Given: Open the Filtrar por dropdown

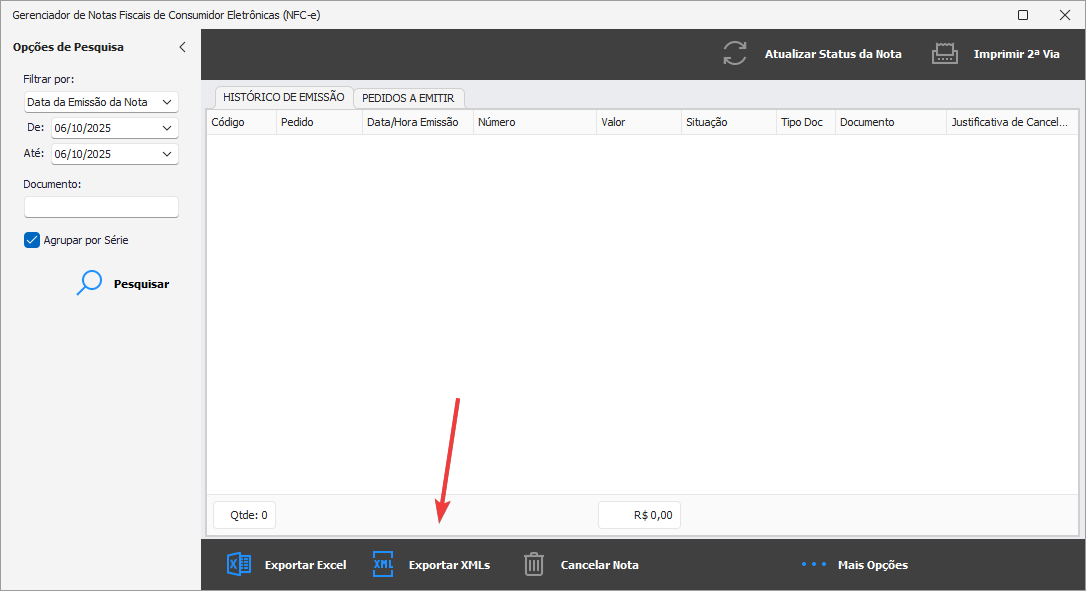Looking at the screenshot, I should coord(166,102).
